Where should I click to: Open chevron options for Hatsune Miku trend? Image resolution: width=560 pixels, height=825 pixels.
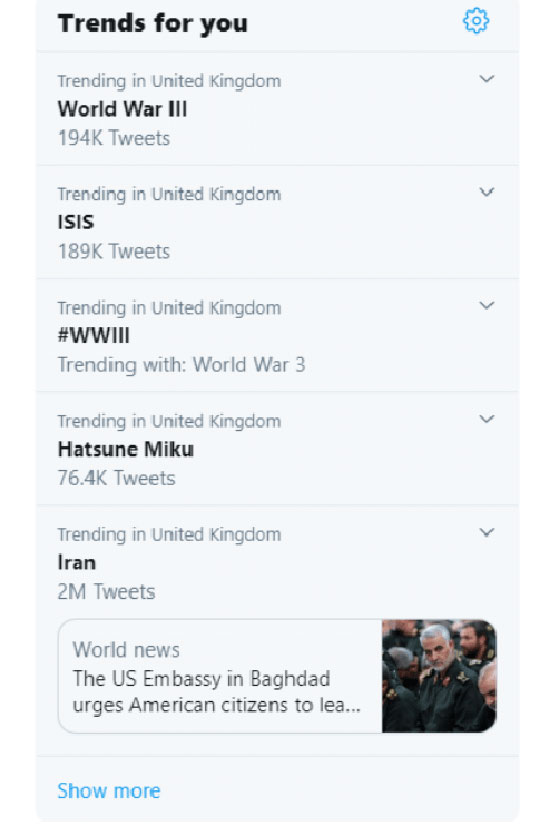487,419
